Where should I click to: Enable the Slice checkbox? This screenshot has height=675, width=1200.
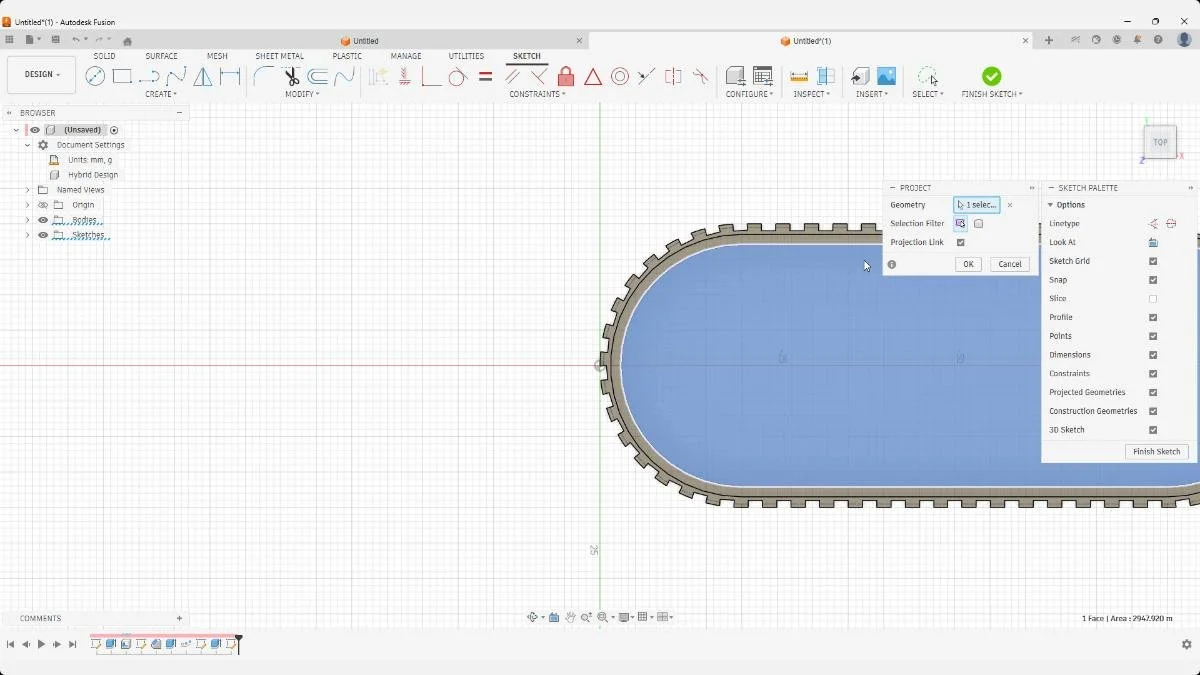tap(1153, 299)
